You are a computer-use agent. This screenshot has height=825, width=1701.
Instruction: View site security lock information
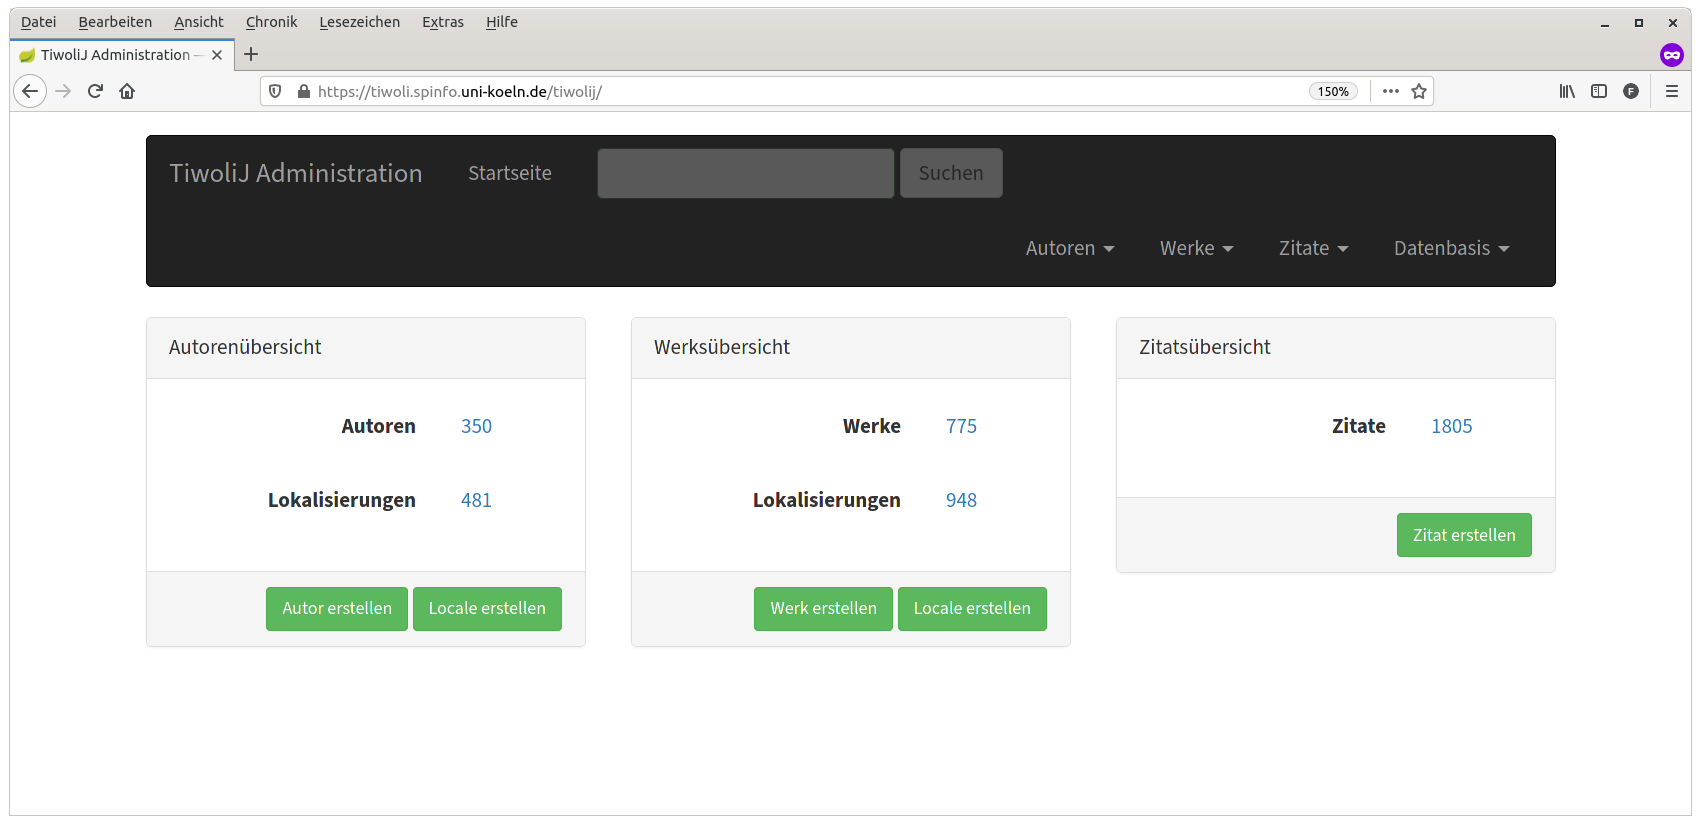[x=303, y=91]
